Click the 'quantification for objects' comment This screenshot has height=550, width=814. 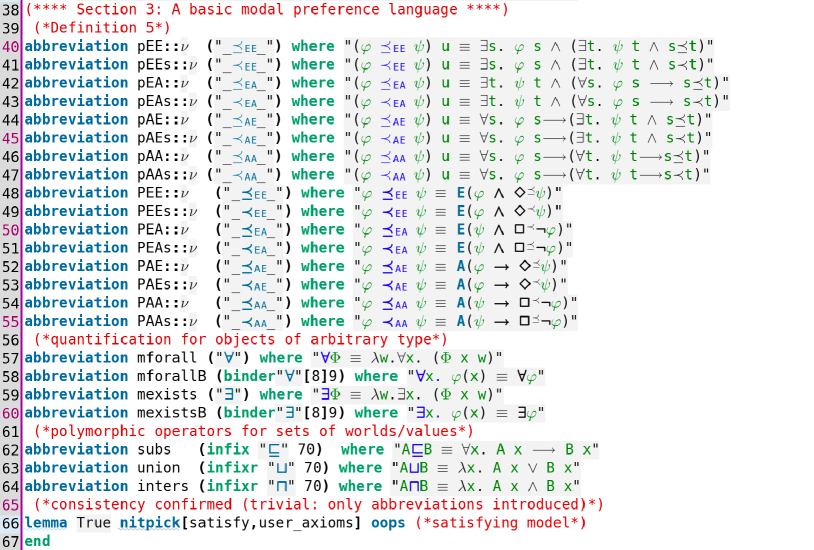tap(241, 339)
